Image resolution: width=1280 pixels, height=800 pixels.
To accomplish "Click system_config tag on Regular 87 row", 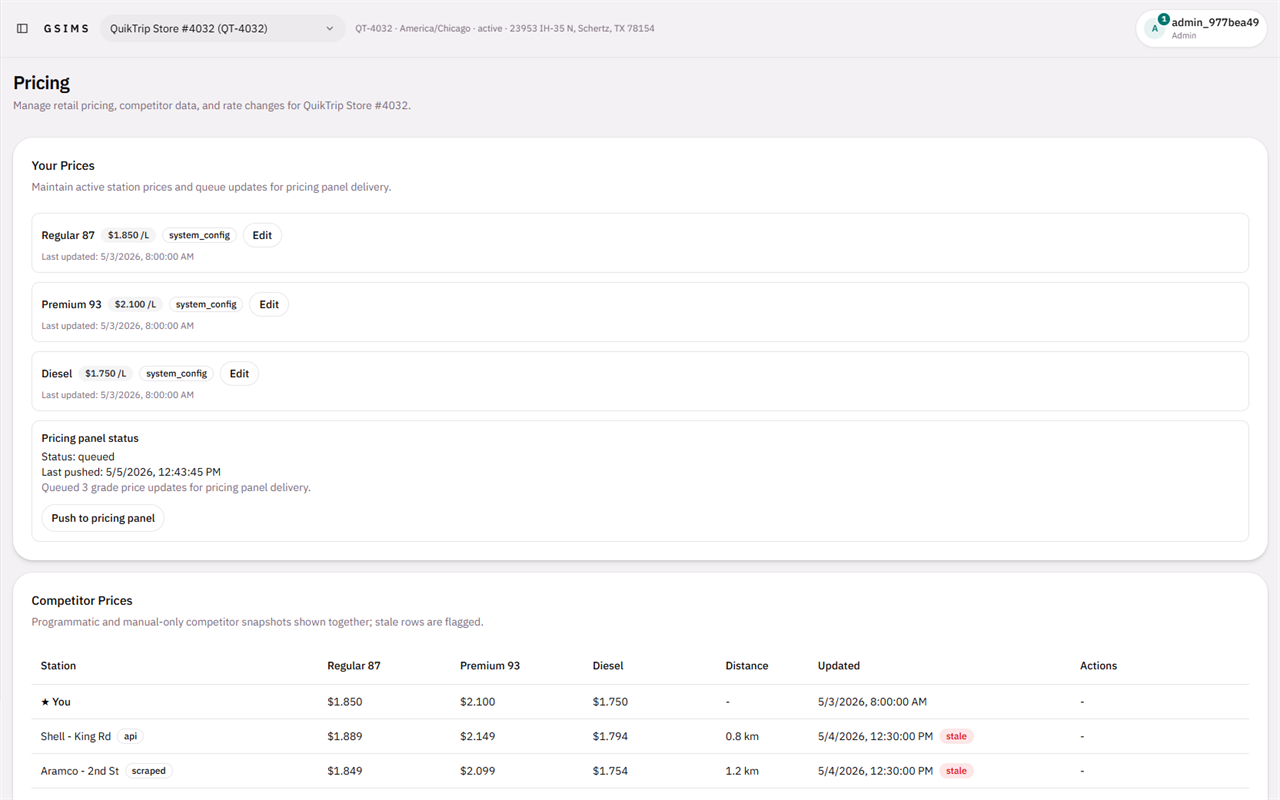I will [199, 235].
